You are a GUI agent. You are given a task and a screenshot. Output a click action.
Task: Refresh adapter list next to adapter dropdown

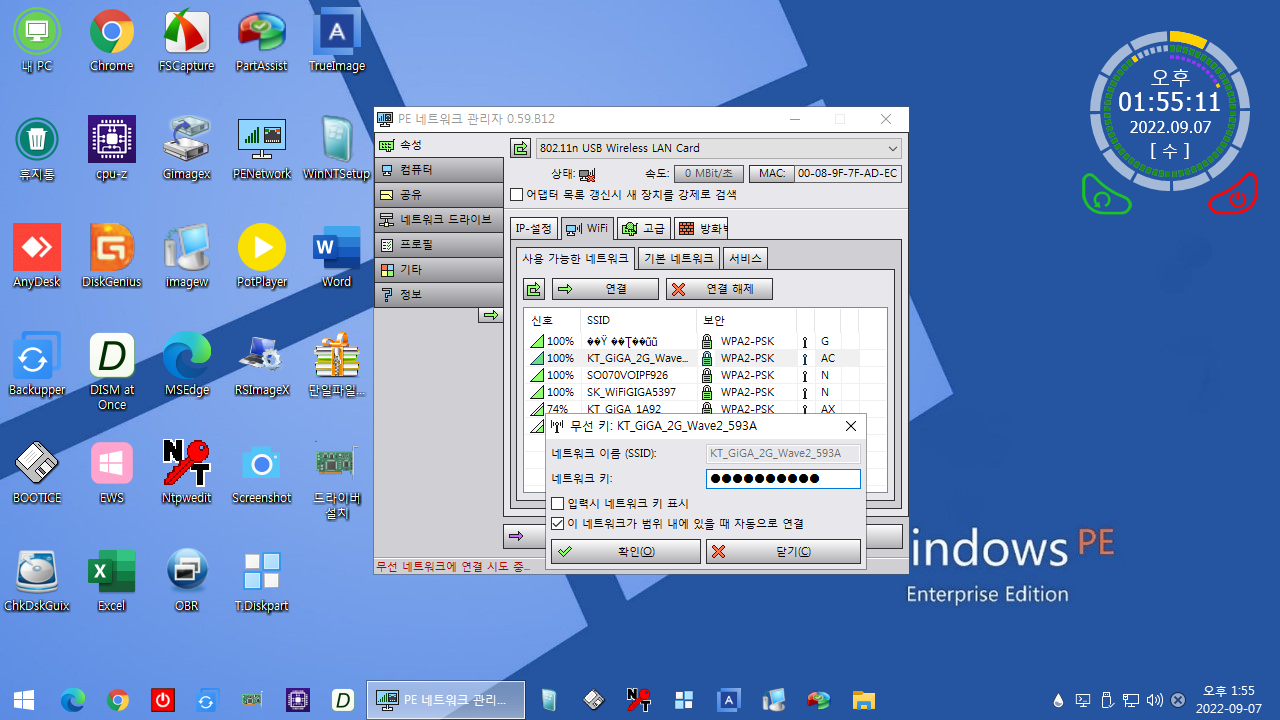(520, 148)
